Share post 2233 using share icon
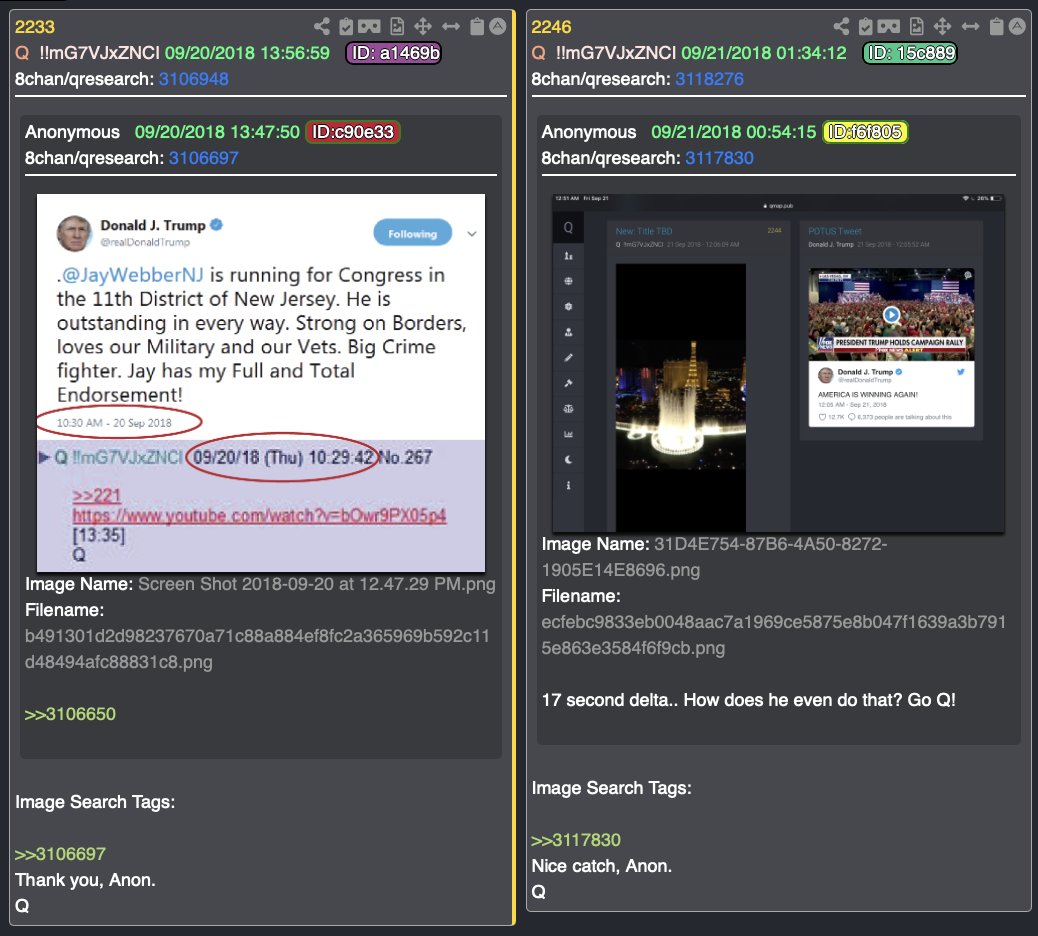 tap(322, 26)
